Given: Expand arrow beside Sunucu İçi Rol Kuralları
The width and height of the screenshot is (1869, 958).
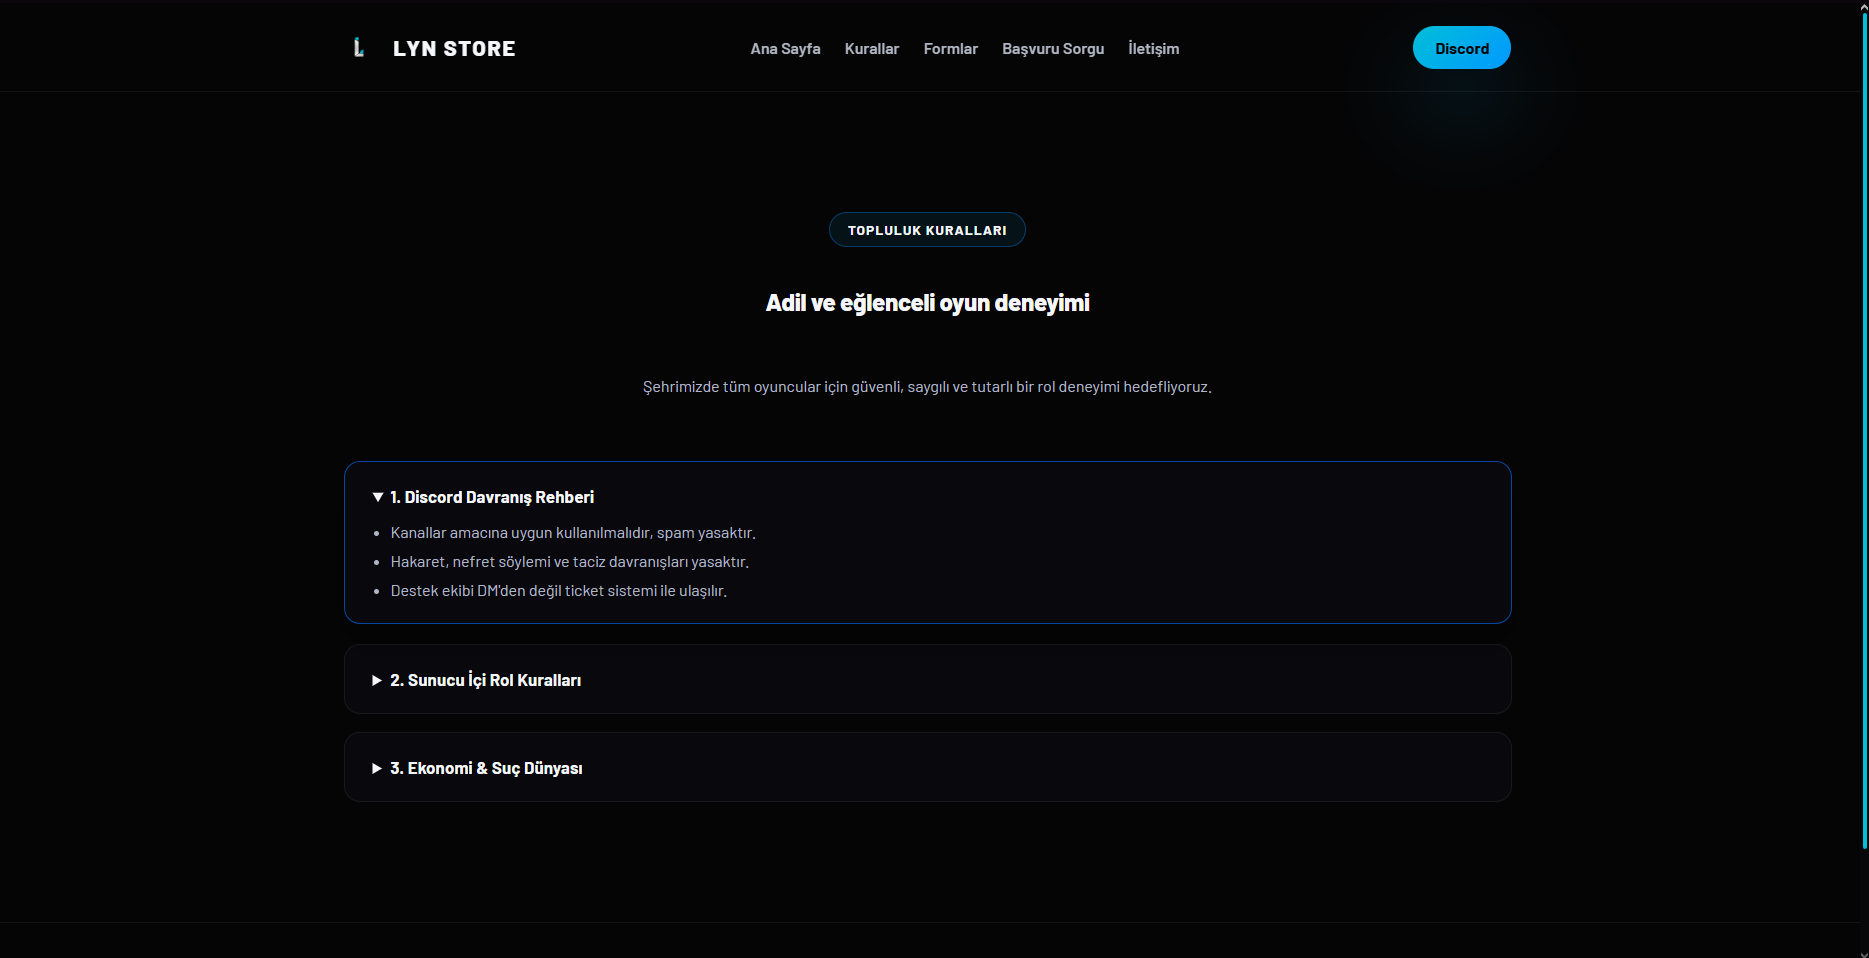Looking at the screenshot, I should (x=377, y=680).
